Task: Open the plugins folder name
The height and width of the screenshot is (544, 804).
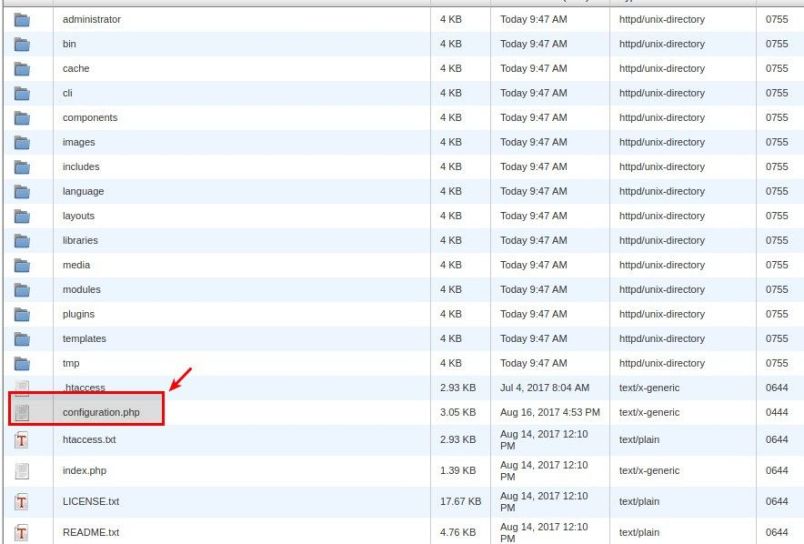Action: click(78, 314)
